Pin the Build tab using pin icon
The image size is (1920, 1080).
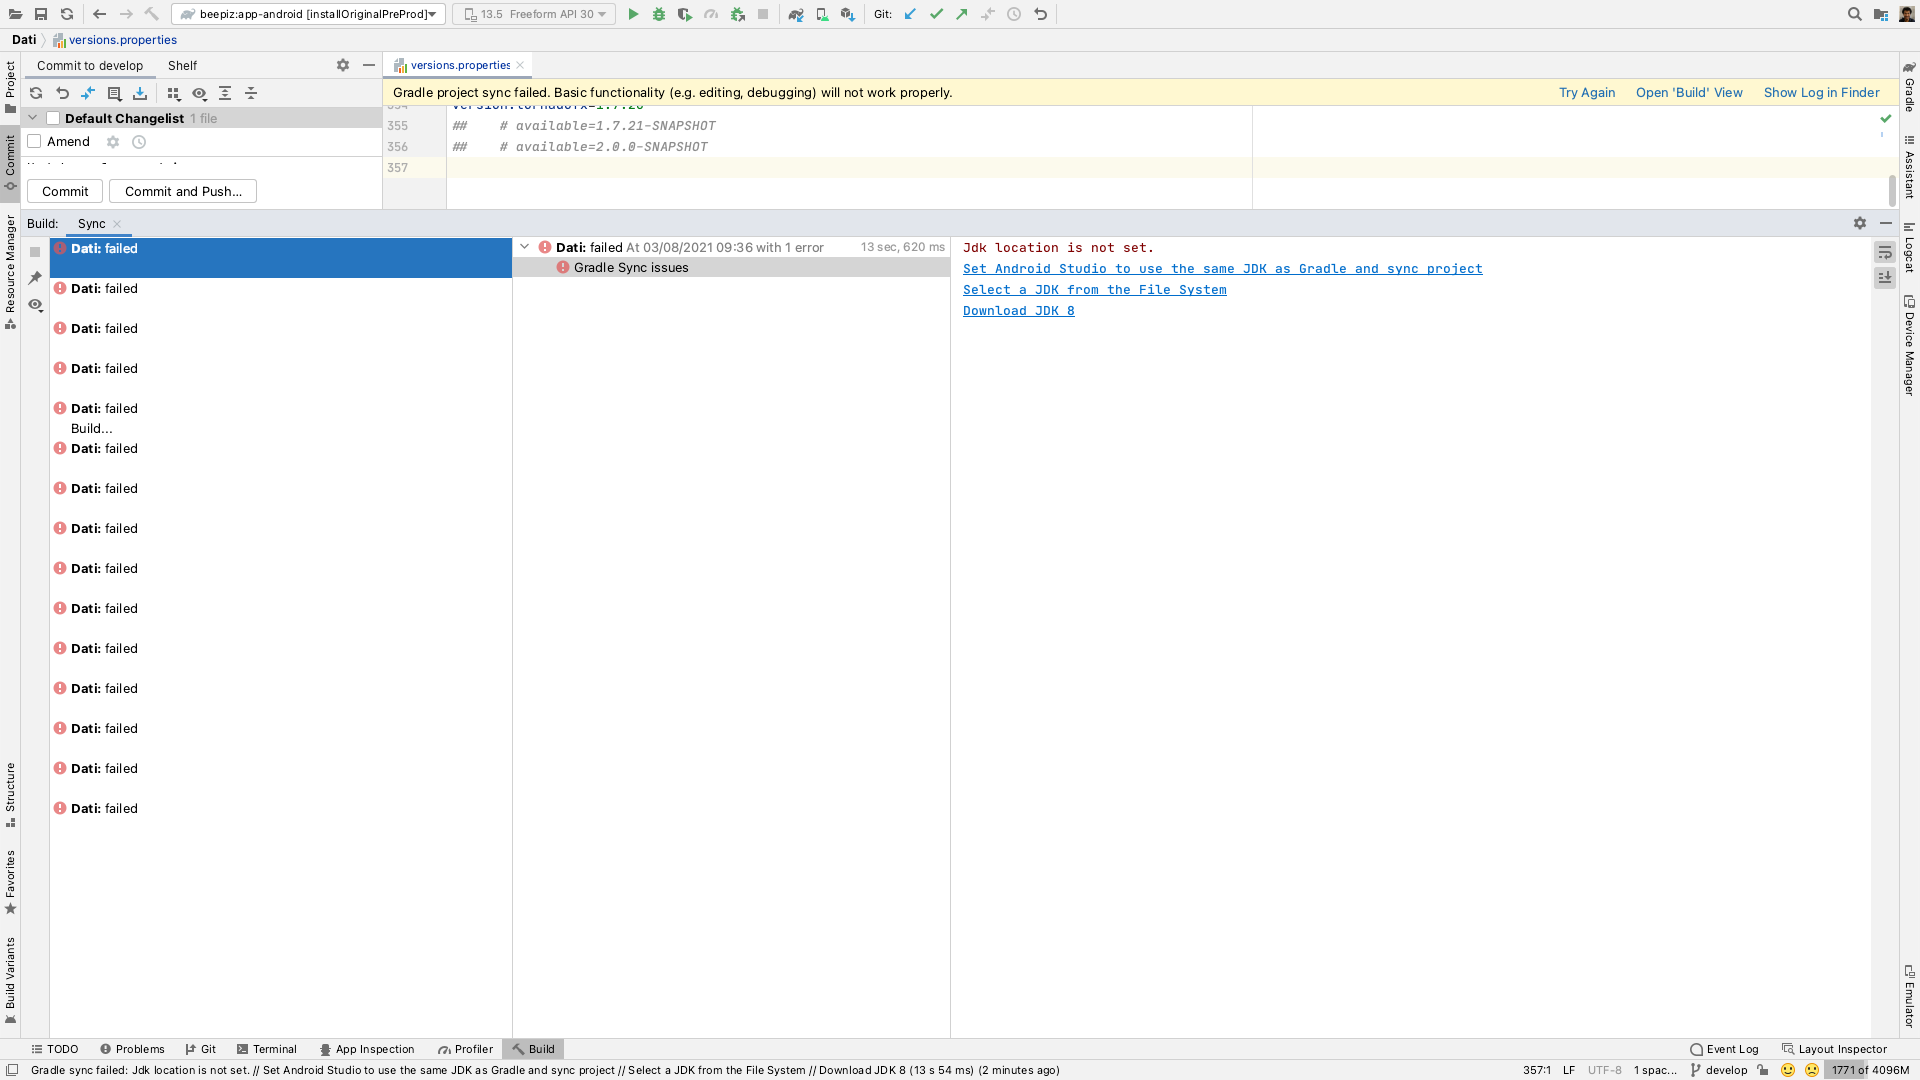tap(35, 278)
